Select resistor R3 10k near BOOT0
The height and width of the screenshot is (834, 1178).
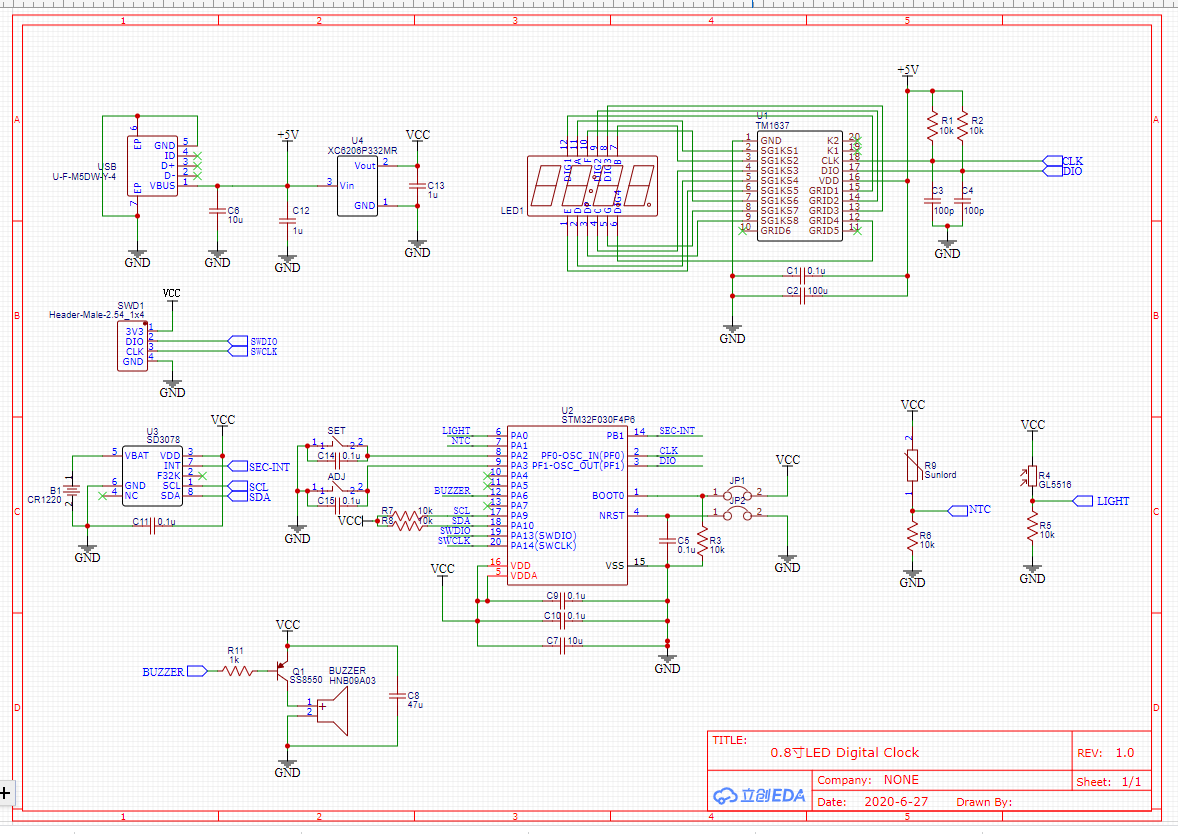pos(702,540)
